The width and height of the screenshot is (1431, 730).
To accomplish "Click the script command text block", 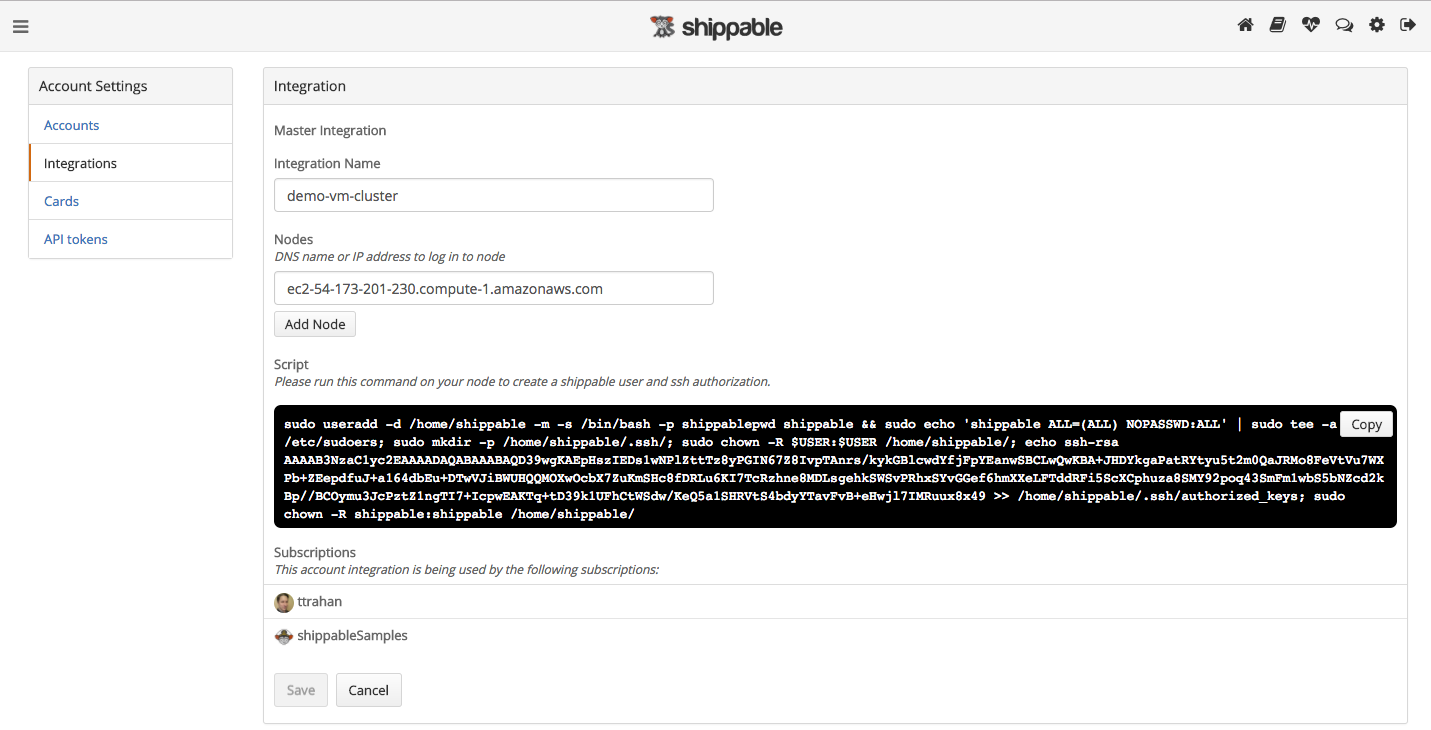I will pos(835,467).
